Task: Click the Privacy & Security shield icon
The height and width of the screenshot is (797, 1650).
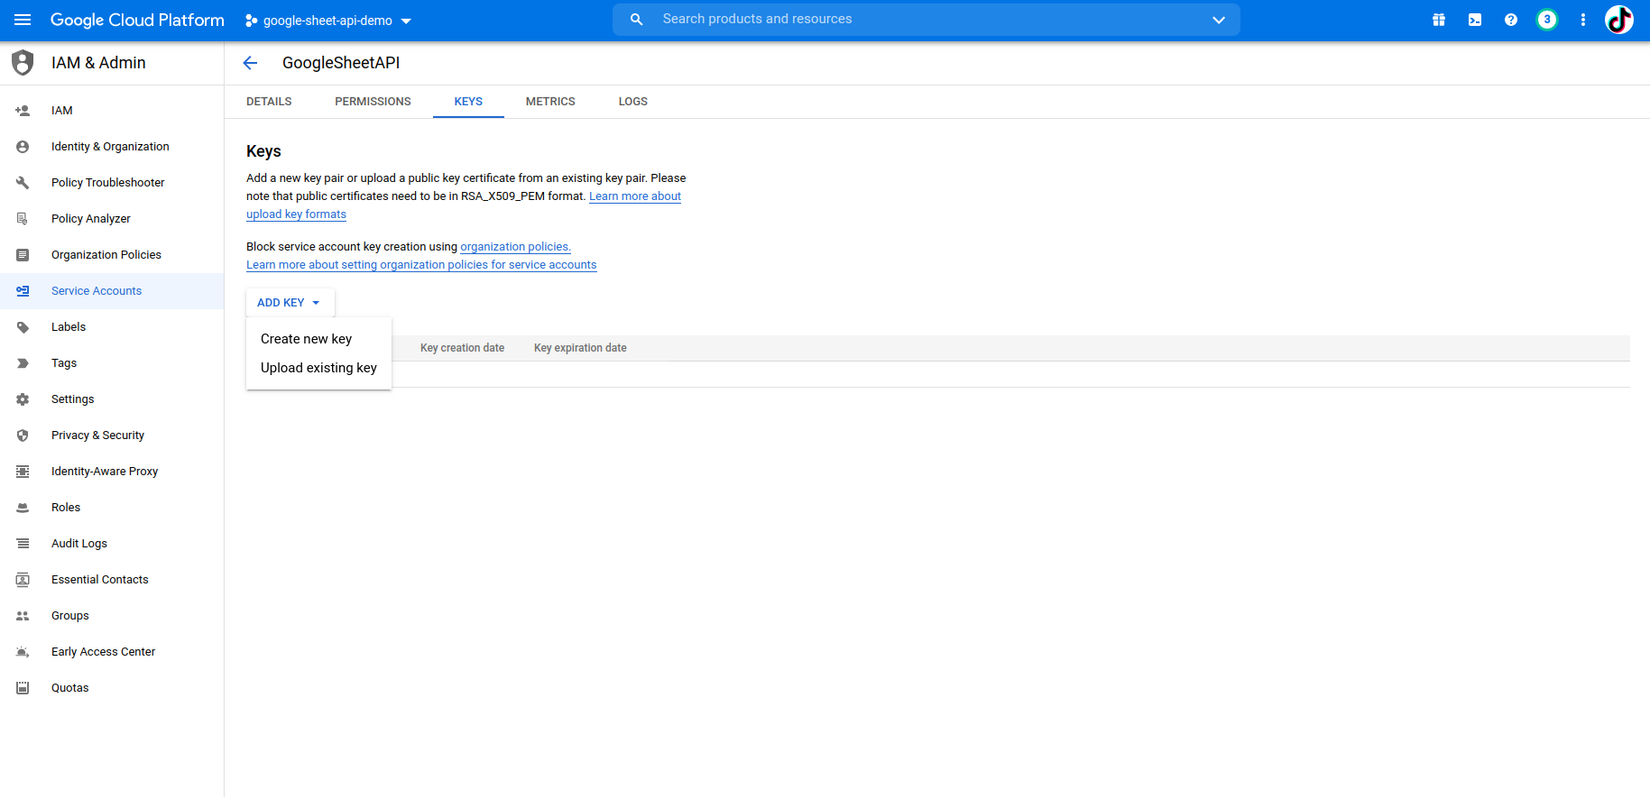Action: pyautogui.click(x=22, y=435)
